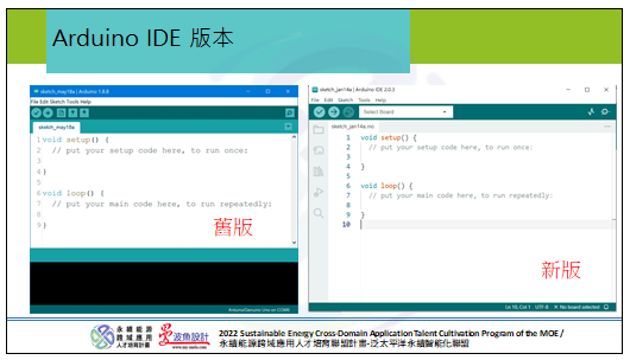Maximize the Arduino IDE 2.0.3 window
The width and height of the screenshot is (630, 360).
[x=587, y=90]
